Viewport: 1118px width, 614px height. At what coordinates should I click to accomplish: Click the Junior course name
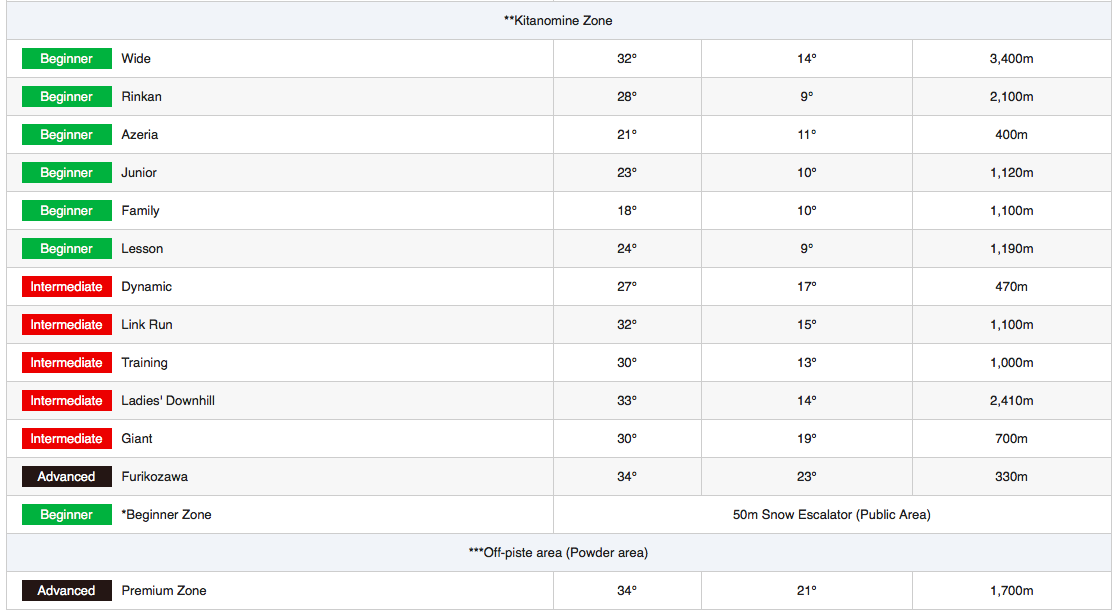point(139,173)
